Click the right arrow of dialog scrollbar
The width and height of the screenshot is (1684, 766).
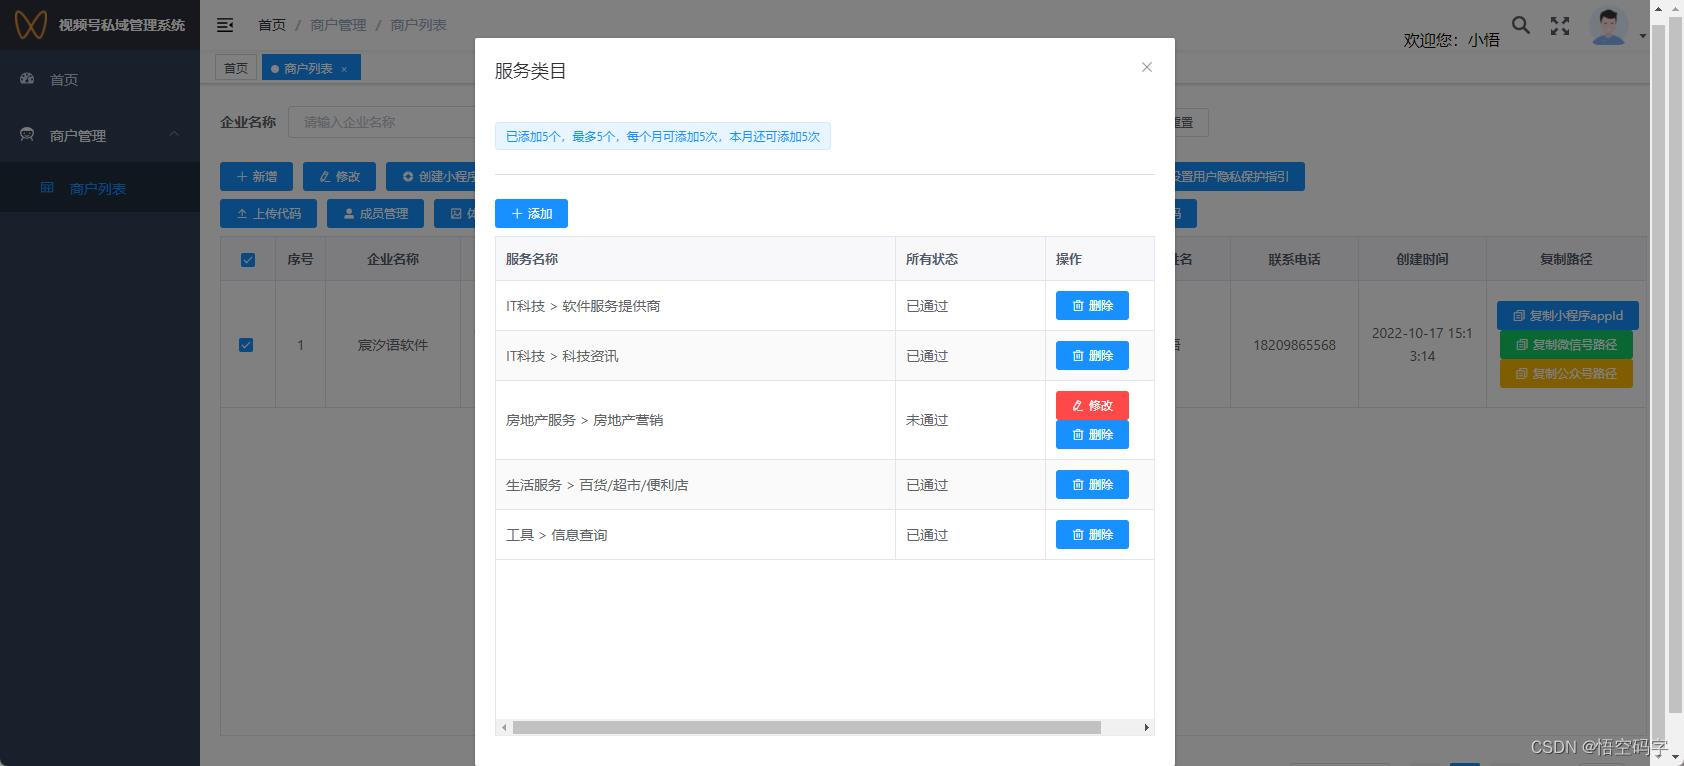[1146, 727]
